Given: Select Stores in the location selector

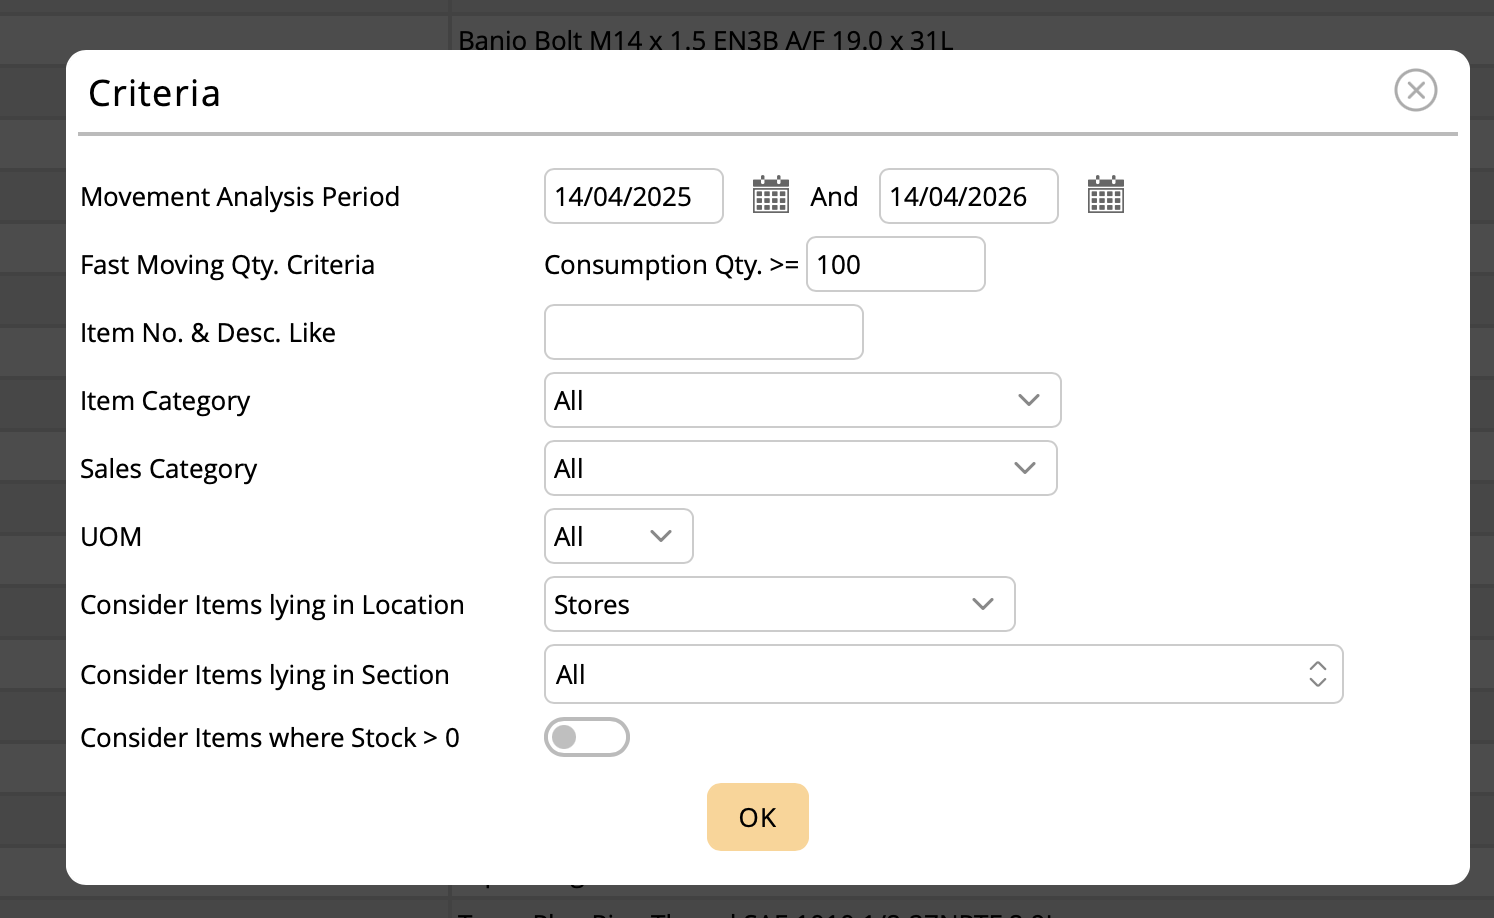Looking at the screenshot, I should [780, 604].
